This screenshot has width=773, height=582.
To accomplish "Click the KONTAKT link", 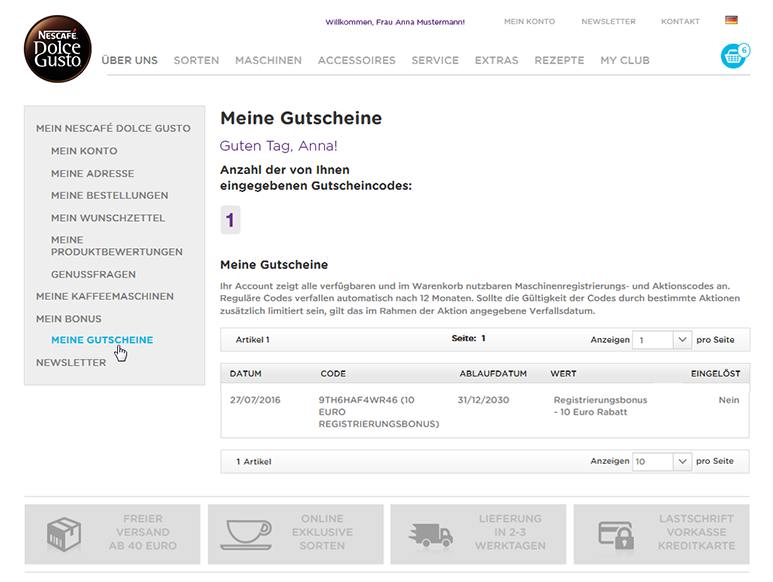I will (x=680, y=22).
